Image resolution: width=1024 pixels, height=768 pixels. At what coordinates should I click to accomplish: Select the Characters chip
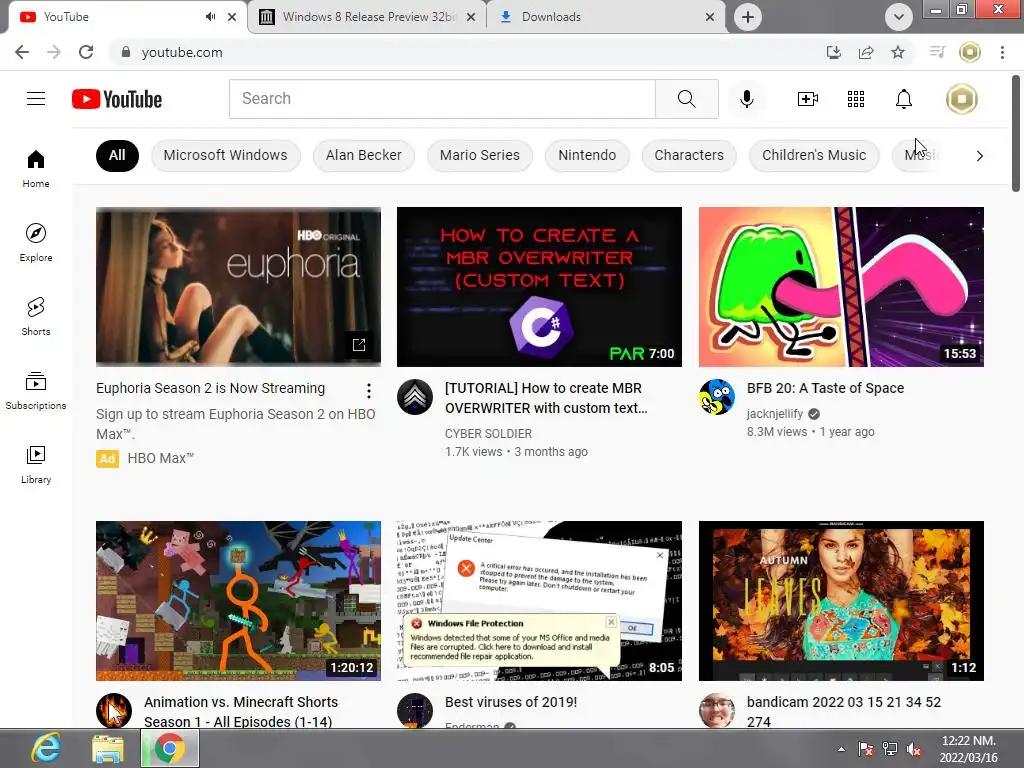tap(689, 155)
